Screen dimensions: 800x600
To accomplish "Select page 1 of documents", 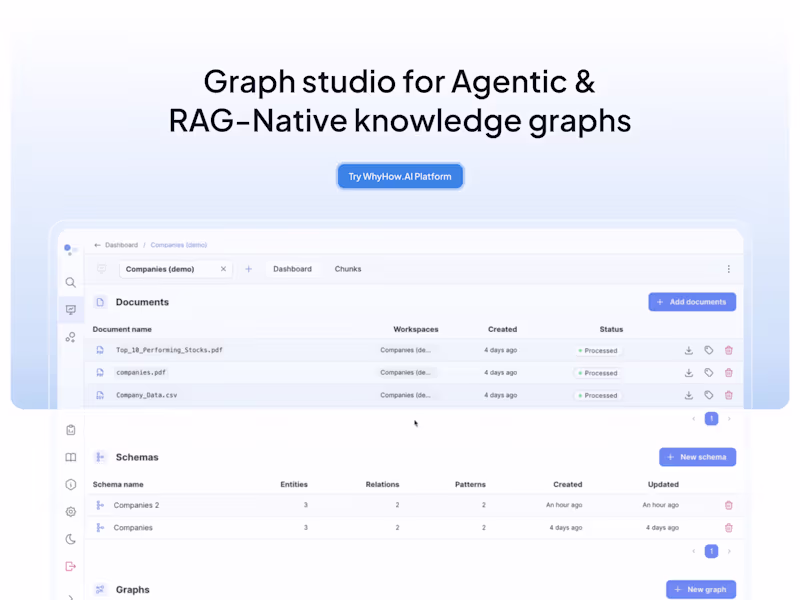I will click(x=711, y=418).
